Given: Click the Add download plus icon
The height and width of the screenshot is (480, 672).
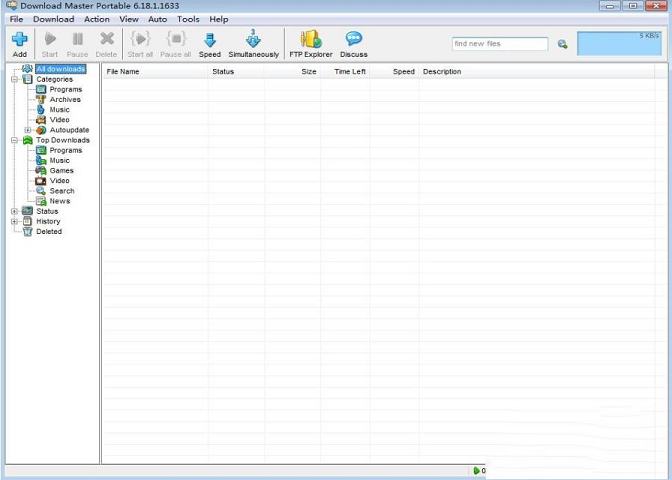Looking at the screenshot, I should 19,40.
